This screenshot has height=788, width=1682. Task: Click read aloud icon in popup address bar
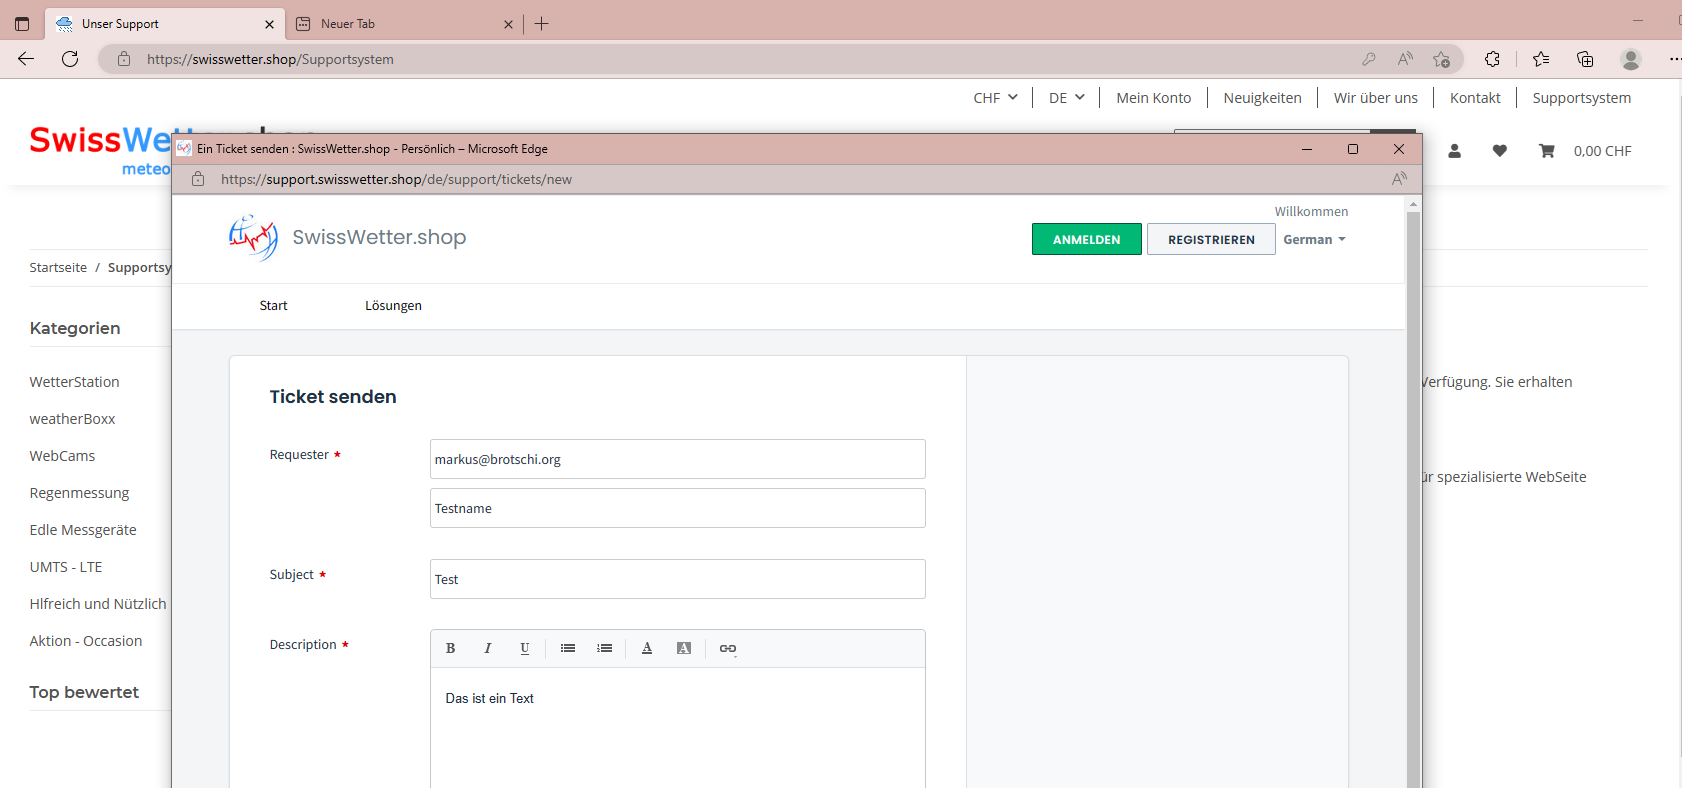[x=1399, y=179]
